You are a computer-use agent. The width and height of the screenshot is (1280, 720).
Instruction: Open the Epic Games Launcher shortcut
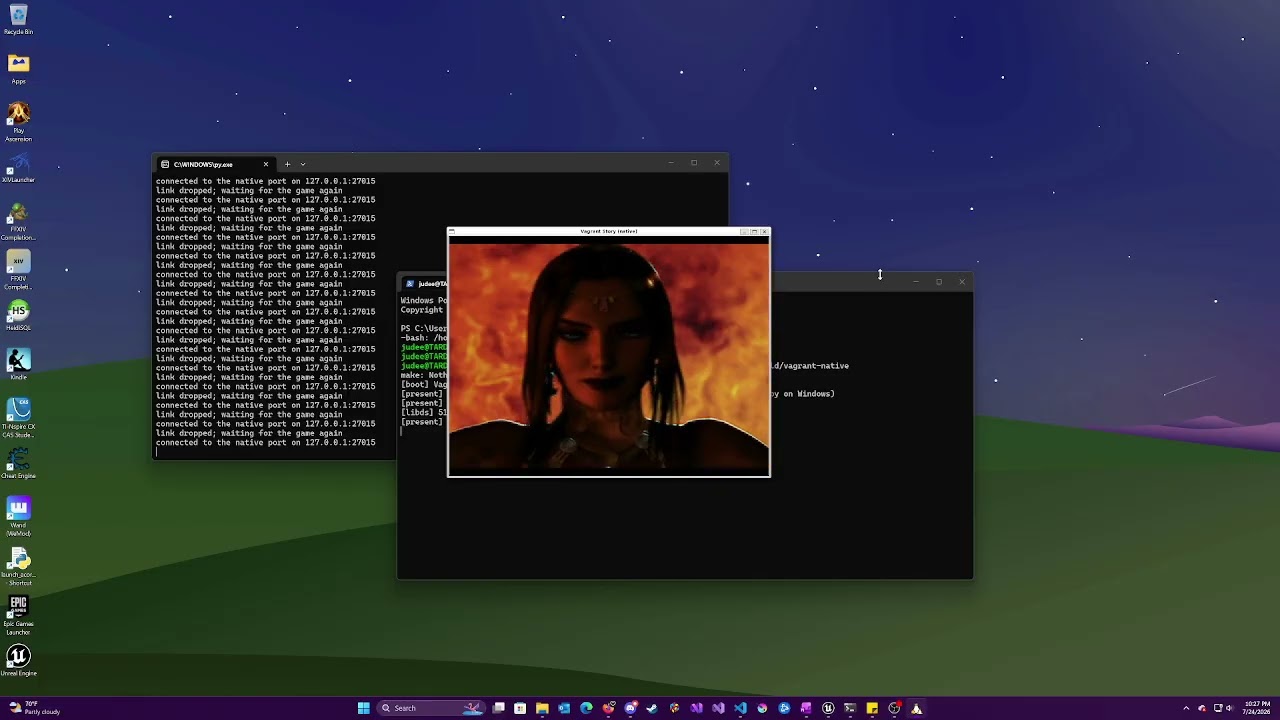(x=18, y=615)
